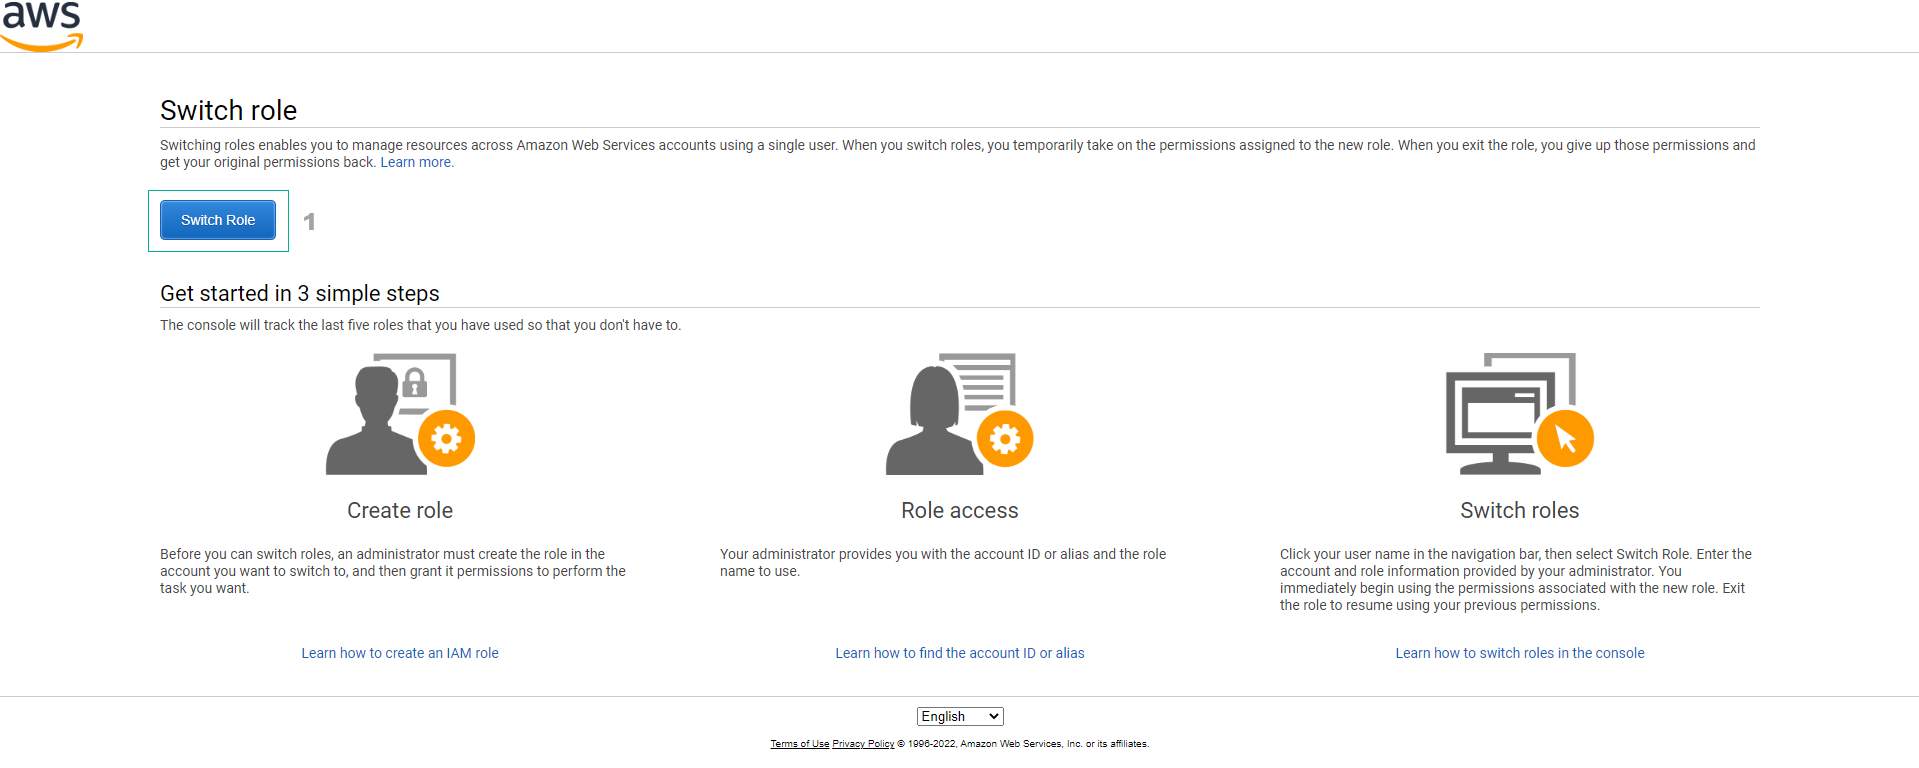Expand the English language dropdown
This screenshot has height=768, width=1919.
(x=960, y=717)
